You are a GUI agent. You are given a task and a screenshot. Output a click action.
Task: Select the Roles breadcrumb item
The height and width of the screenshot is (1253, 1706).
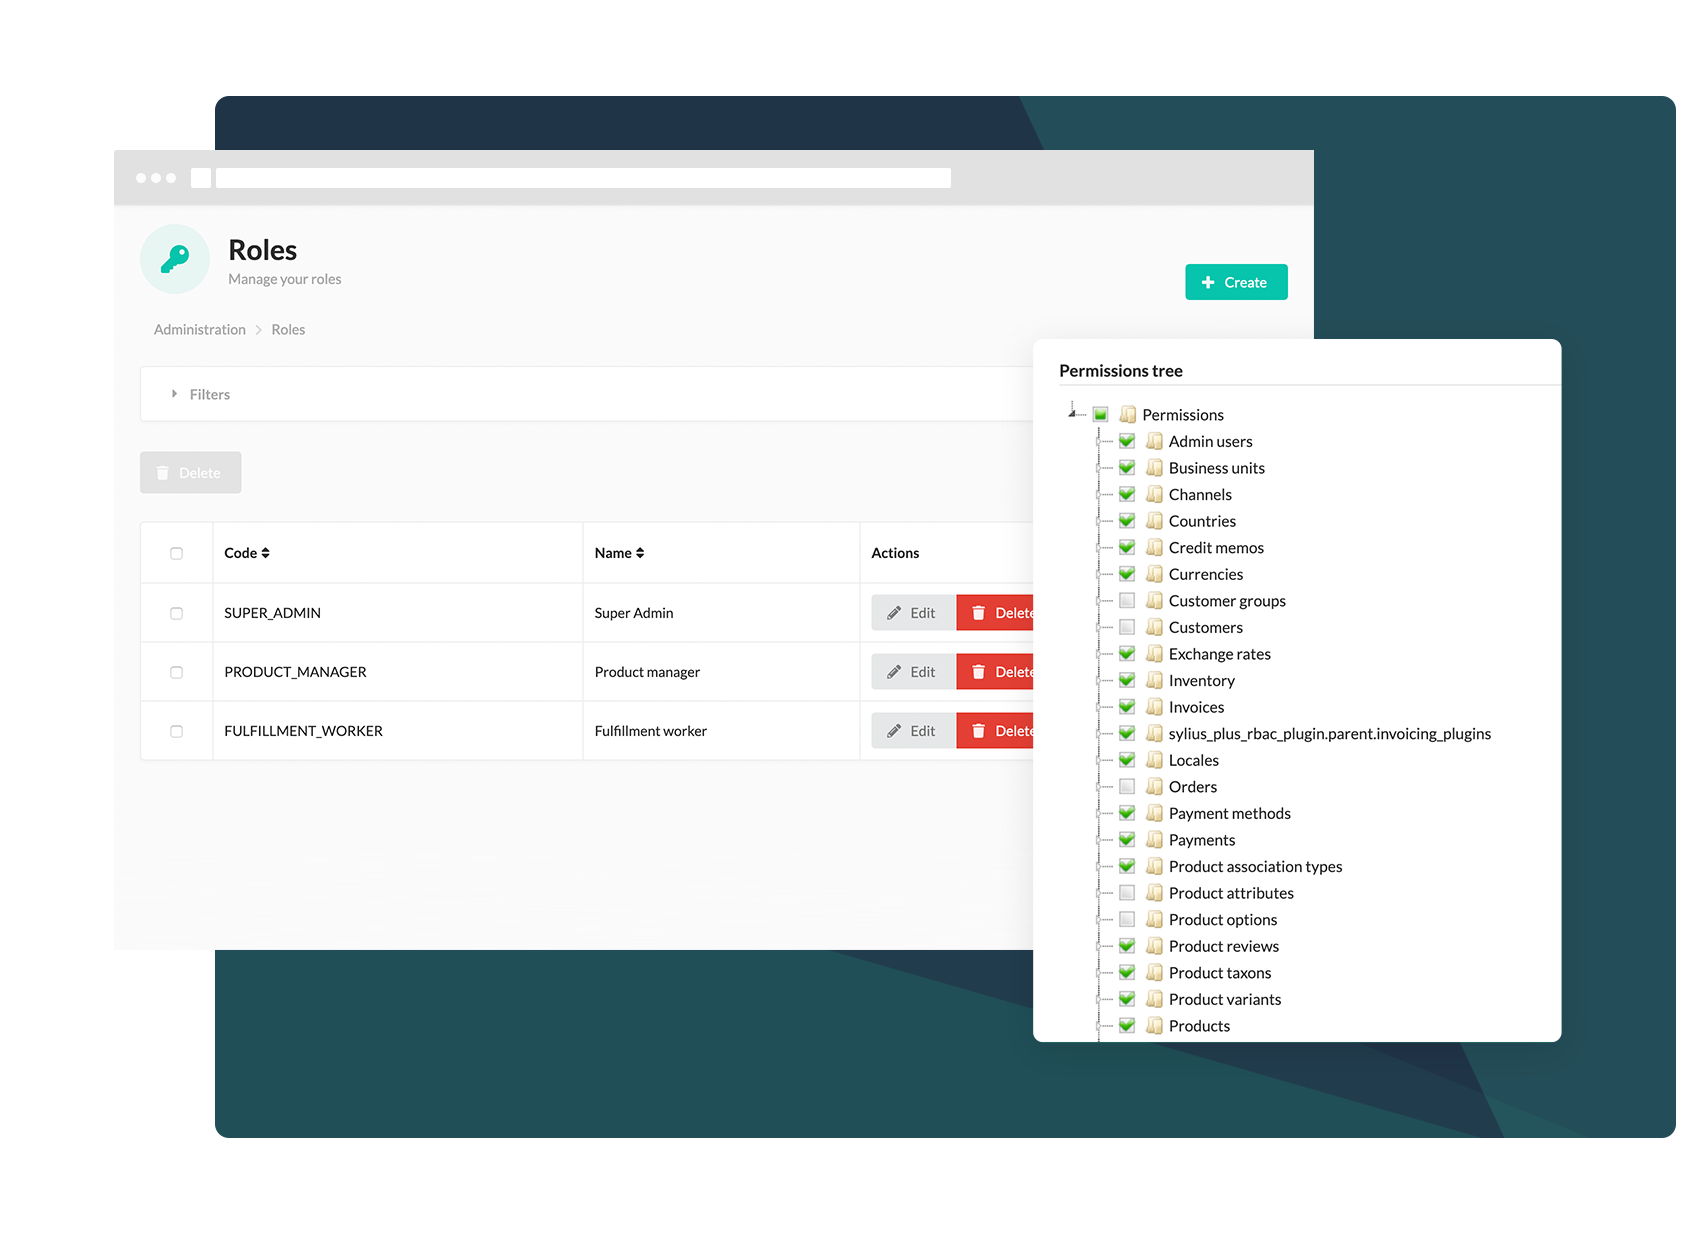click(288, 330)
